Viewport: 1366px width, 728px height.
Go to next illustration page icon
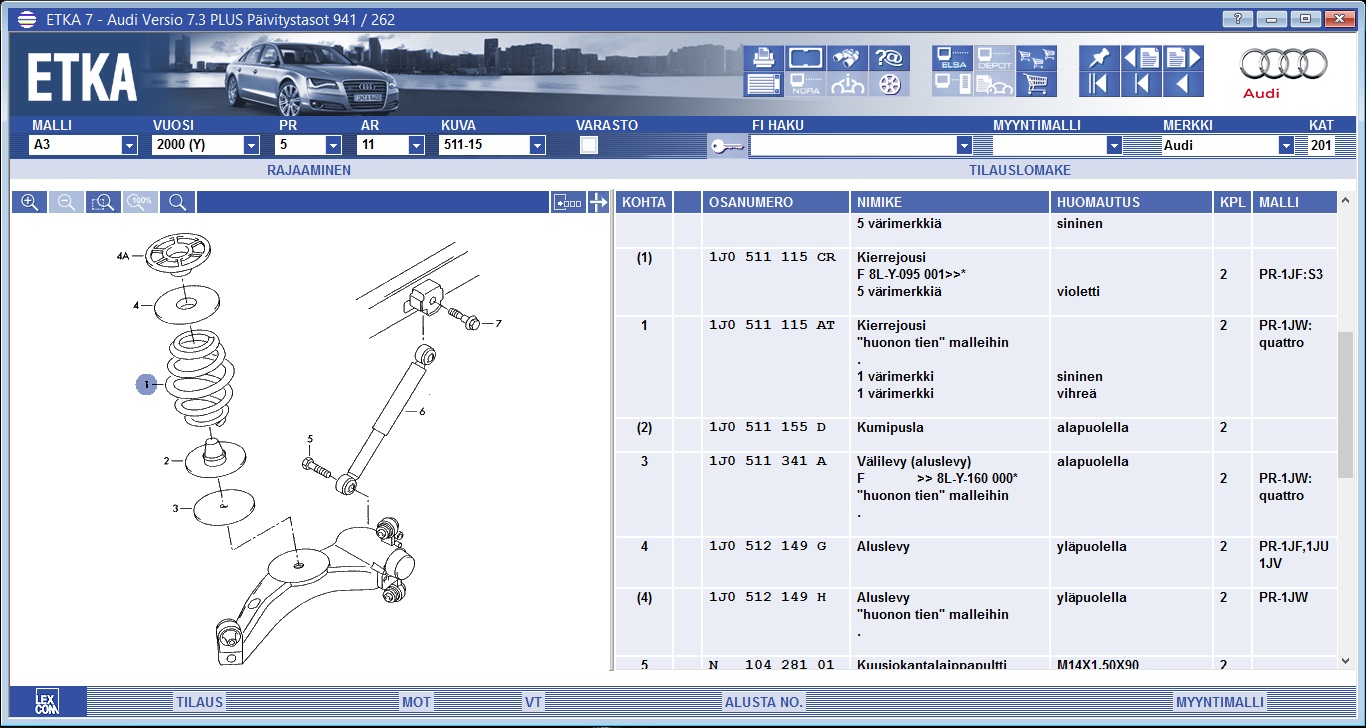point(1181,58)
